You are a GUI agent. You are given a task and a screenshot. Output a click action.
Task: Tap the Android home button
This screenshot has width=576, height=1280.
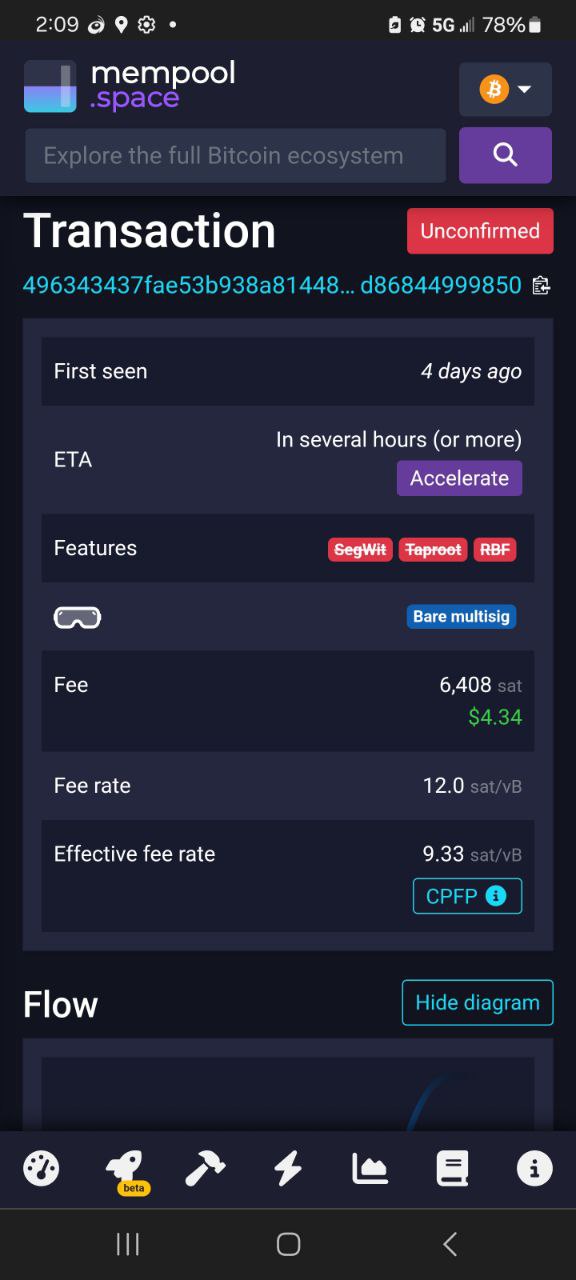pos(288,1244)
